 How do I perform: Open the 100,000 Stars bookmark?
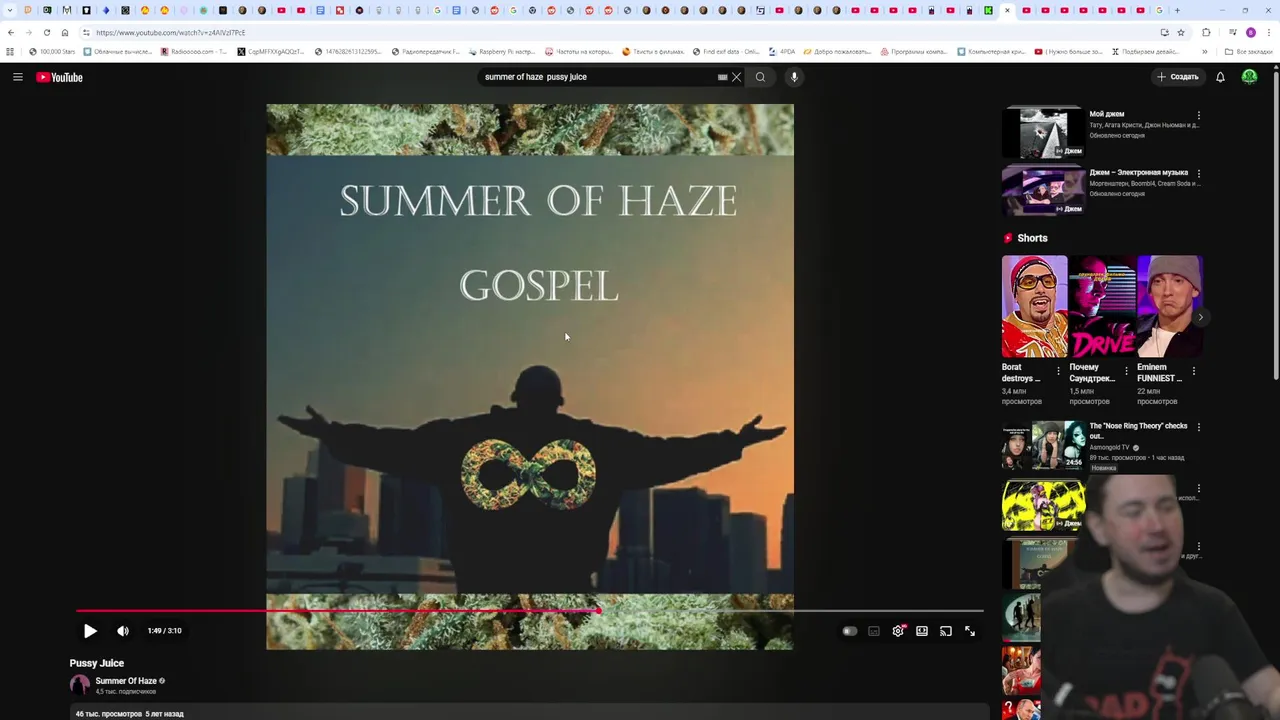point(52,51)
